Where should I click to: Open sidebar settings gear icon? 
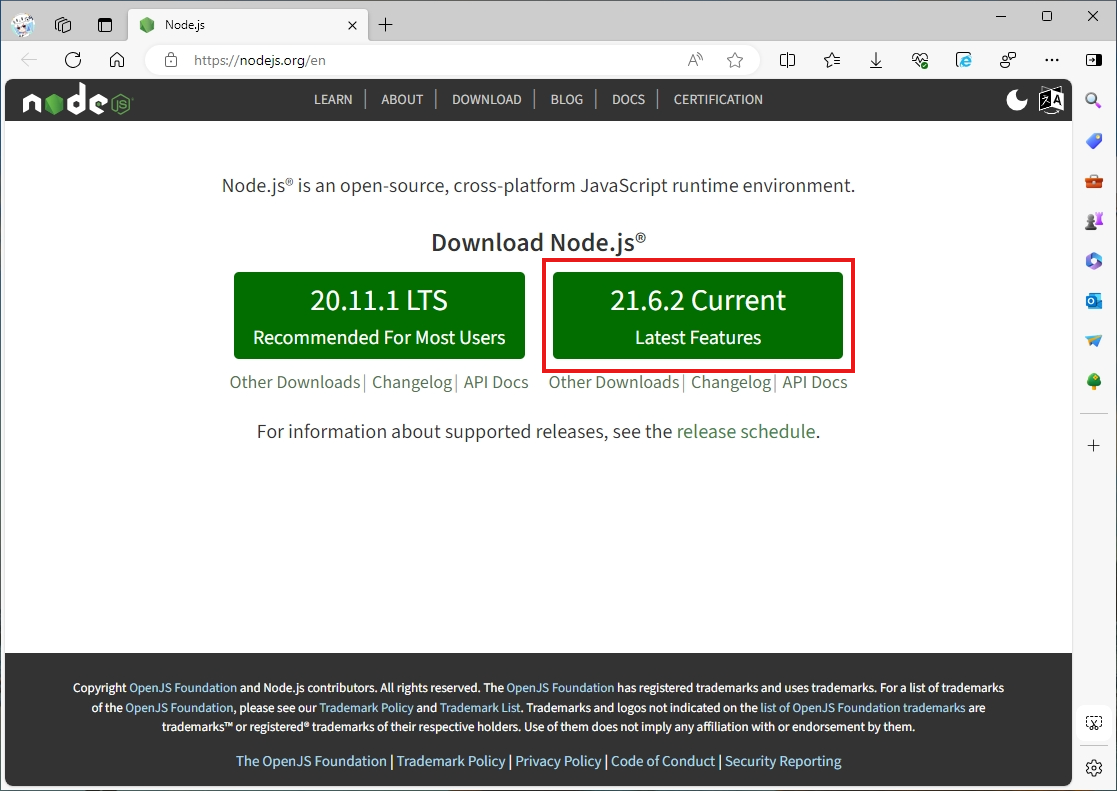(x=1093, y=767)
